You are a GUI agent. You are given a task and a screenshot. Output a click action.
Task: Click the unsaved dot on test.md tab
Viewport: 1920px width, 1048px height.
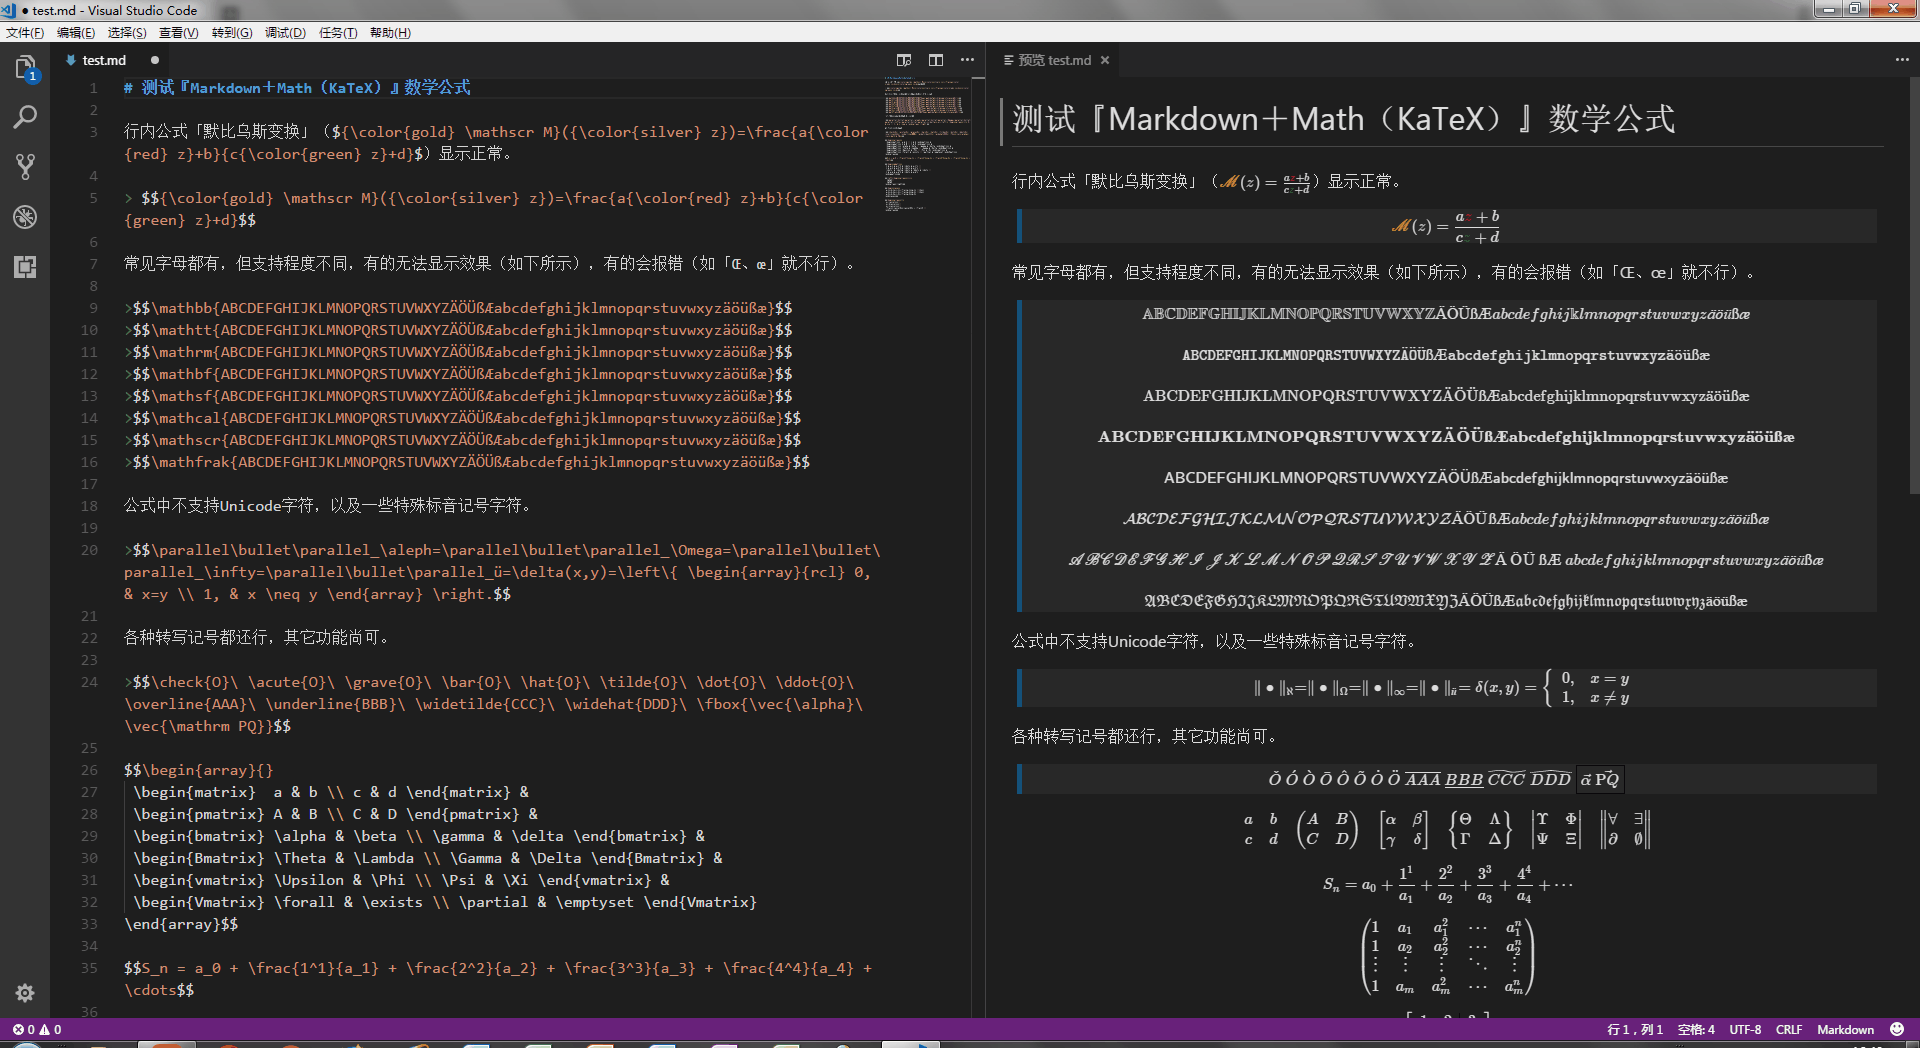coord(155,60)
